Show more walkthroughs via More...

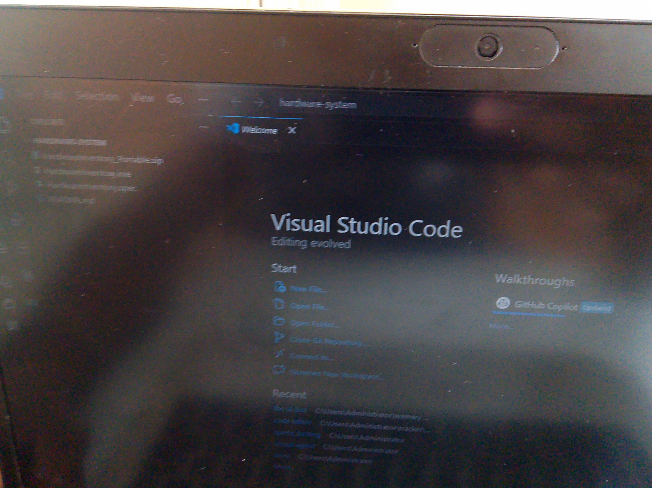click(x=499, y=326)
